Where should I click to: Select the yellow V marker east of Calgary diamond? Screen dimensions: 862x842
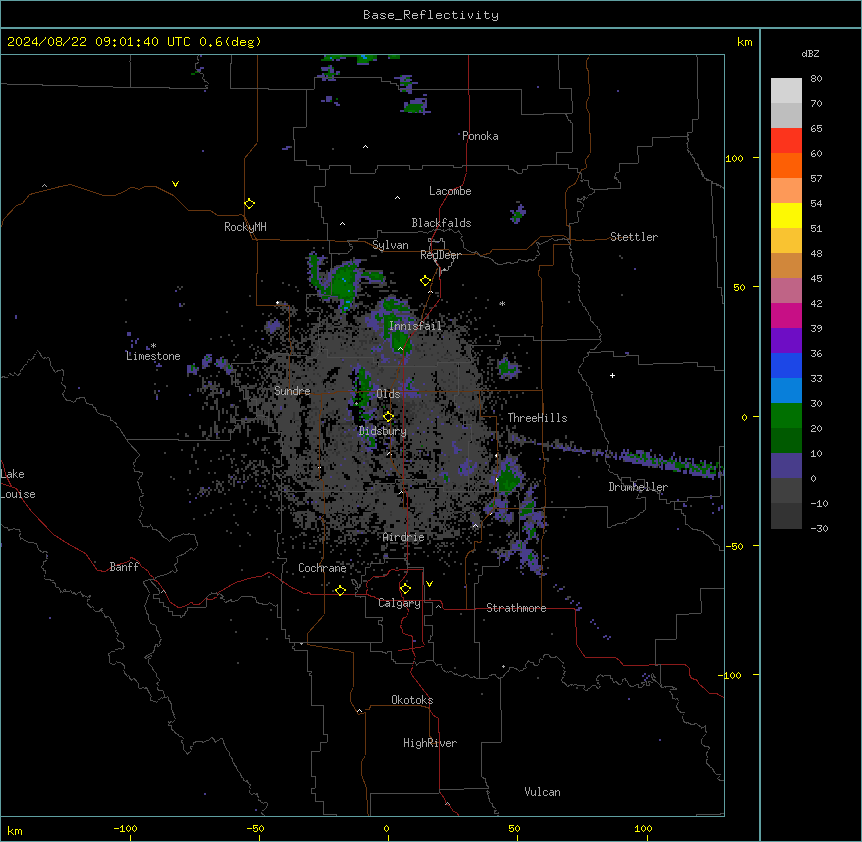(429, 584)
